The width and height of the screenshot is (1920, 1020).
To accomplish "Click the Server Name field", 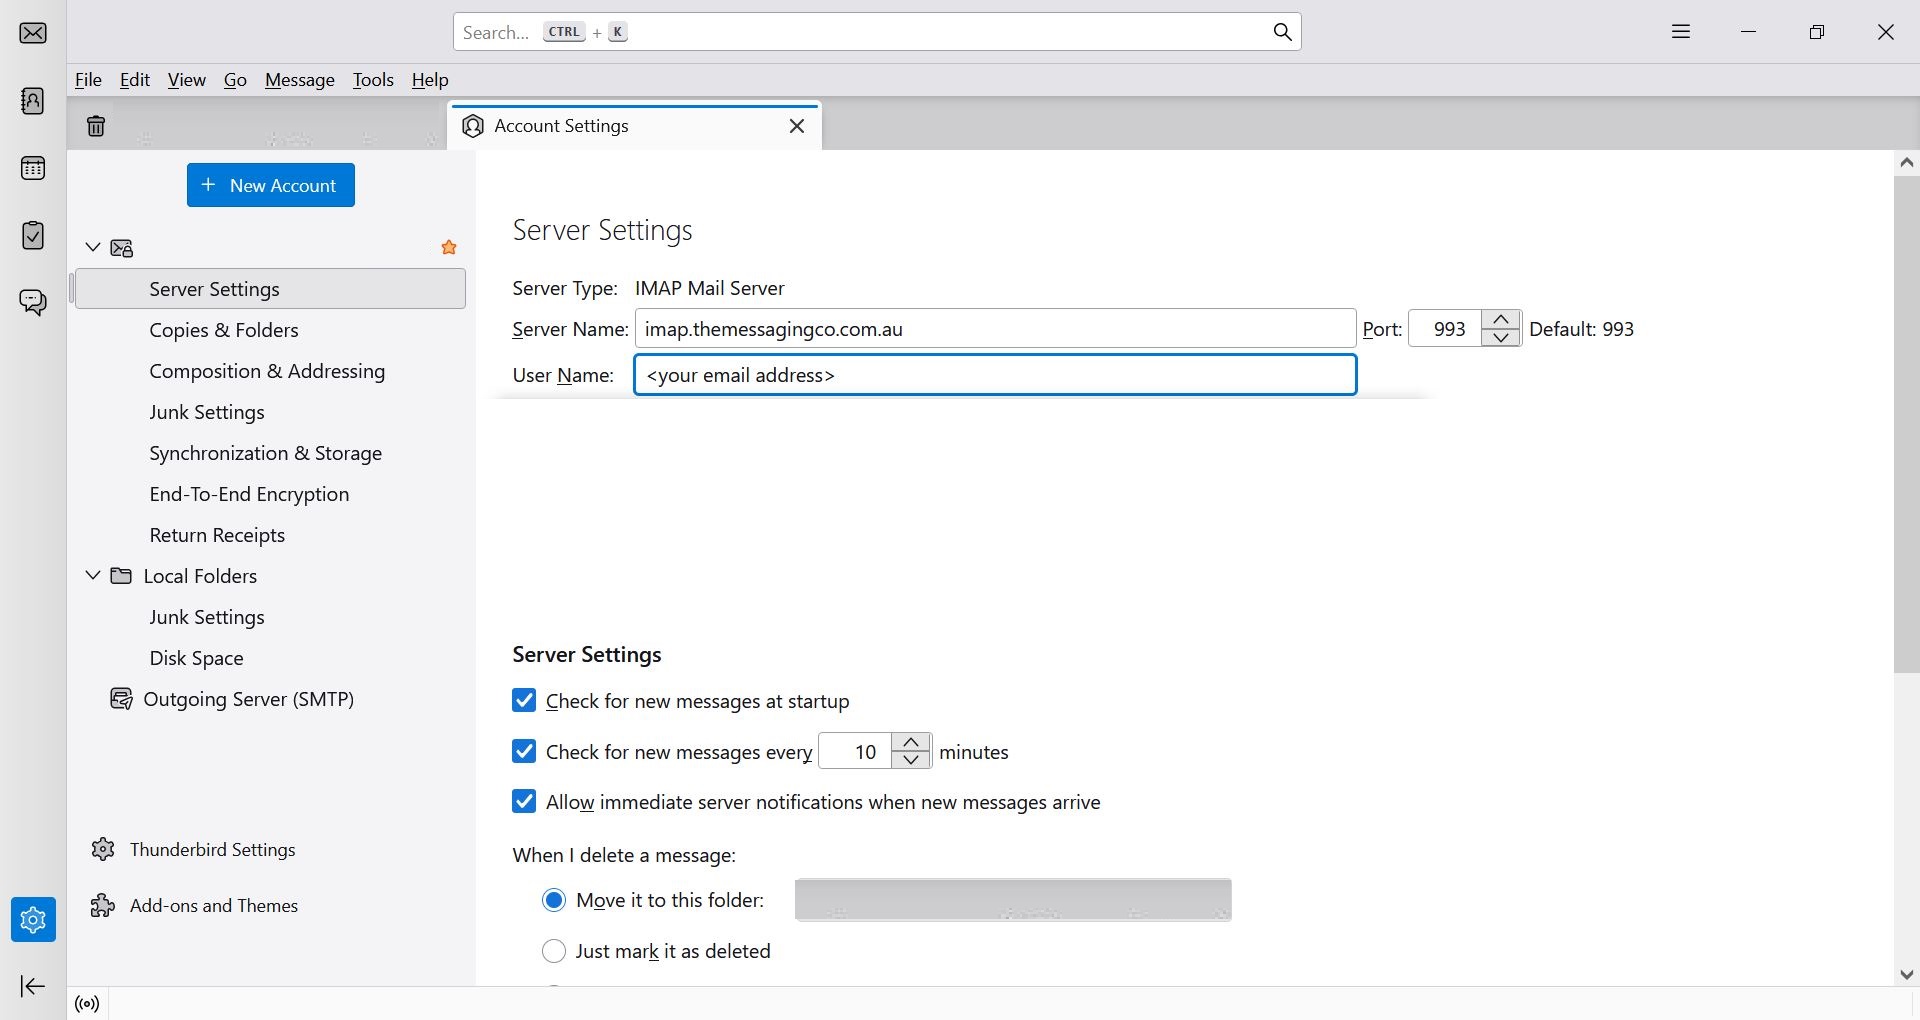I will point(995,329).
